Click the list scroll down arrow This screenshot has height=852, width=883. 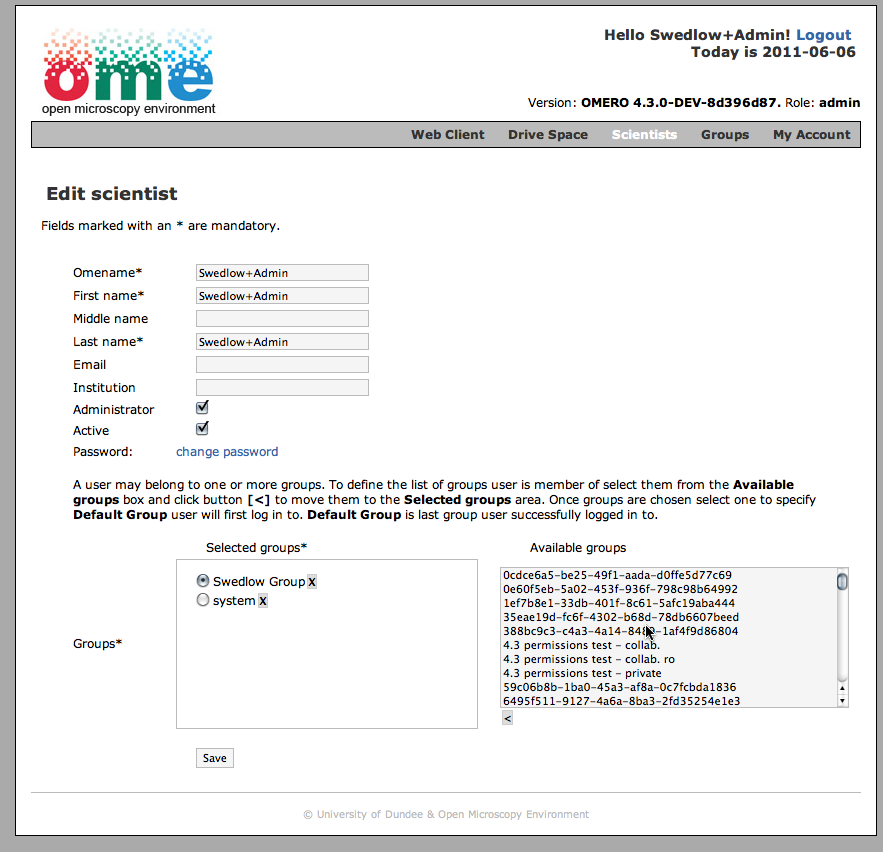842,701
